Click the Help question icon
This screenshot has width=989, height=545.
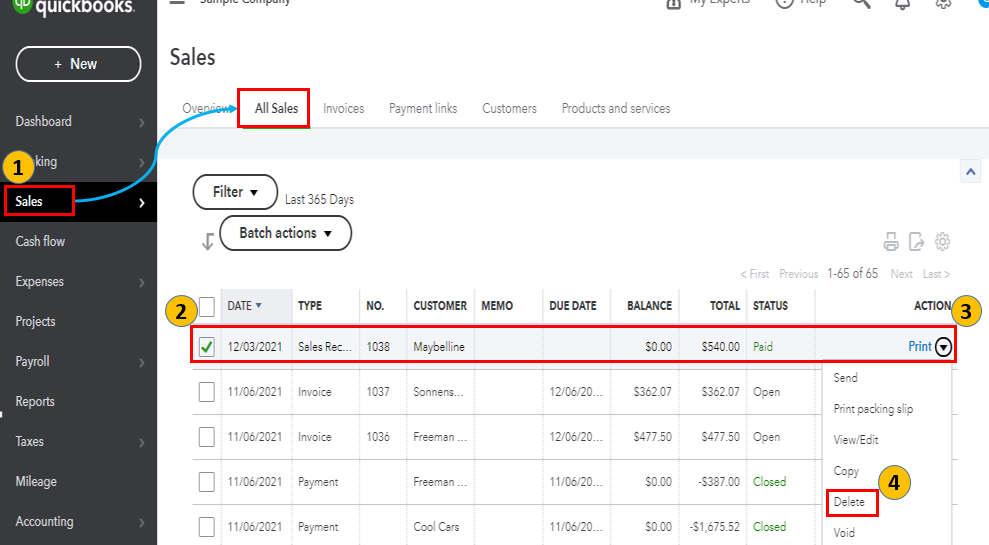784,3
